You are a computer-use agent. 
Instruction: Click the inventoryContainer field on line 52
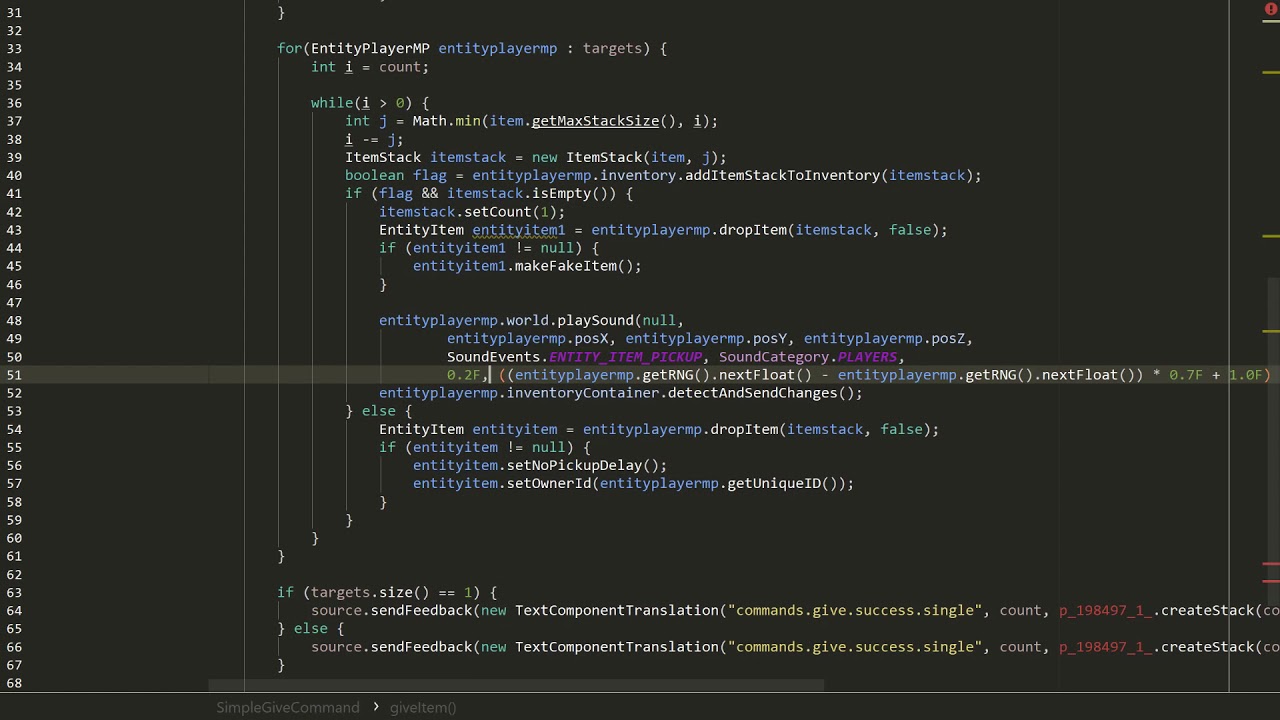pyautogui.click(x=582, y=393)
